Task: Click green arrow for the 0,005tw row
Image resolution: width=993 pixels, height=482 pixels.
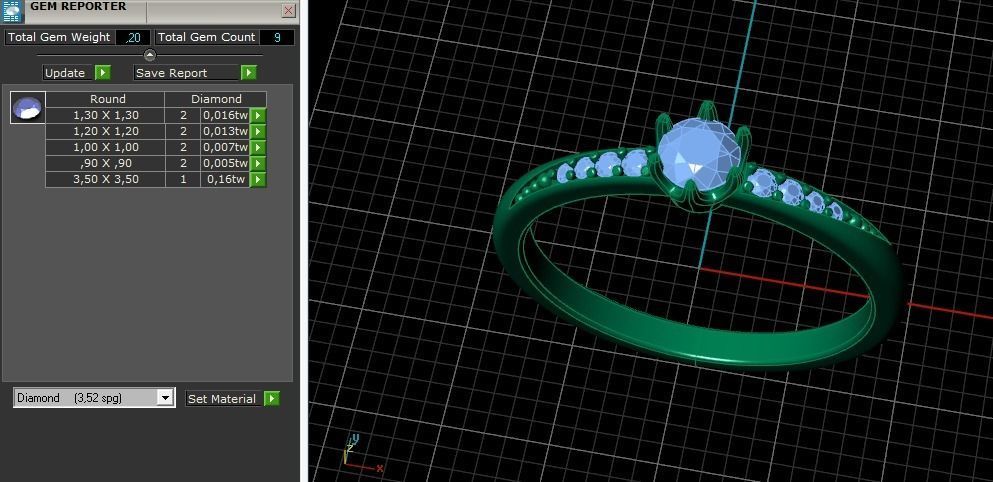Action: tap(258, 163)
